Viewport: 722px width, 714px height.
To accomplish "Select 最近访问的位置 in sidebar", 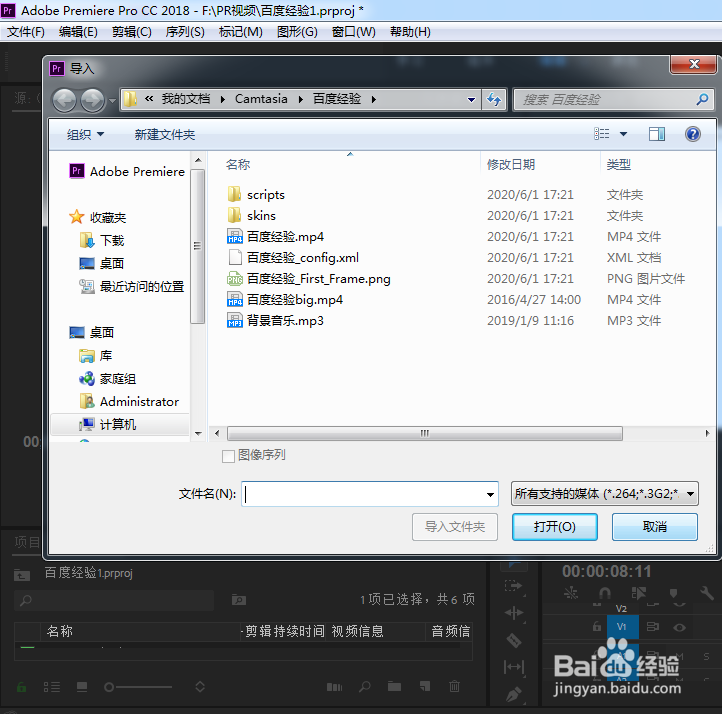I will point(132,286).
